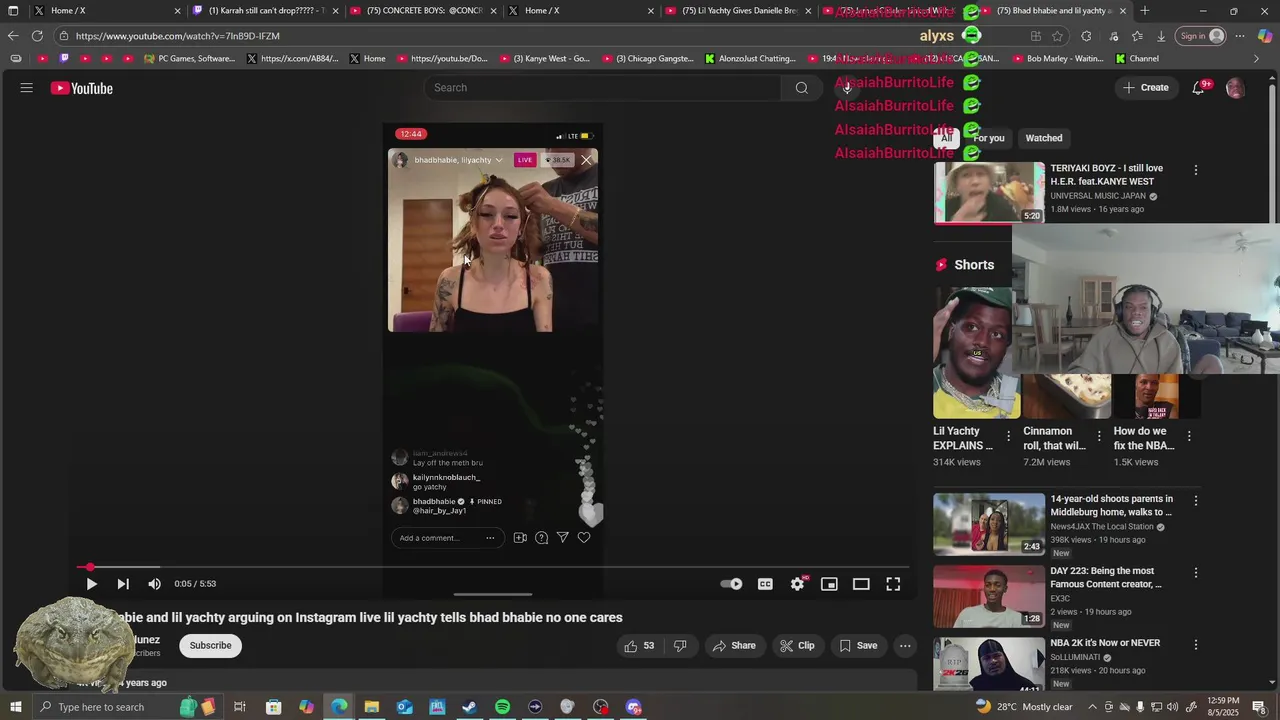The image size is (1280, 720).
Task: Open YouTube notifications bell
Action: point(1199,88)
